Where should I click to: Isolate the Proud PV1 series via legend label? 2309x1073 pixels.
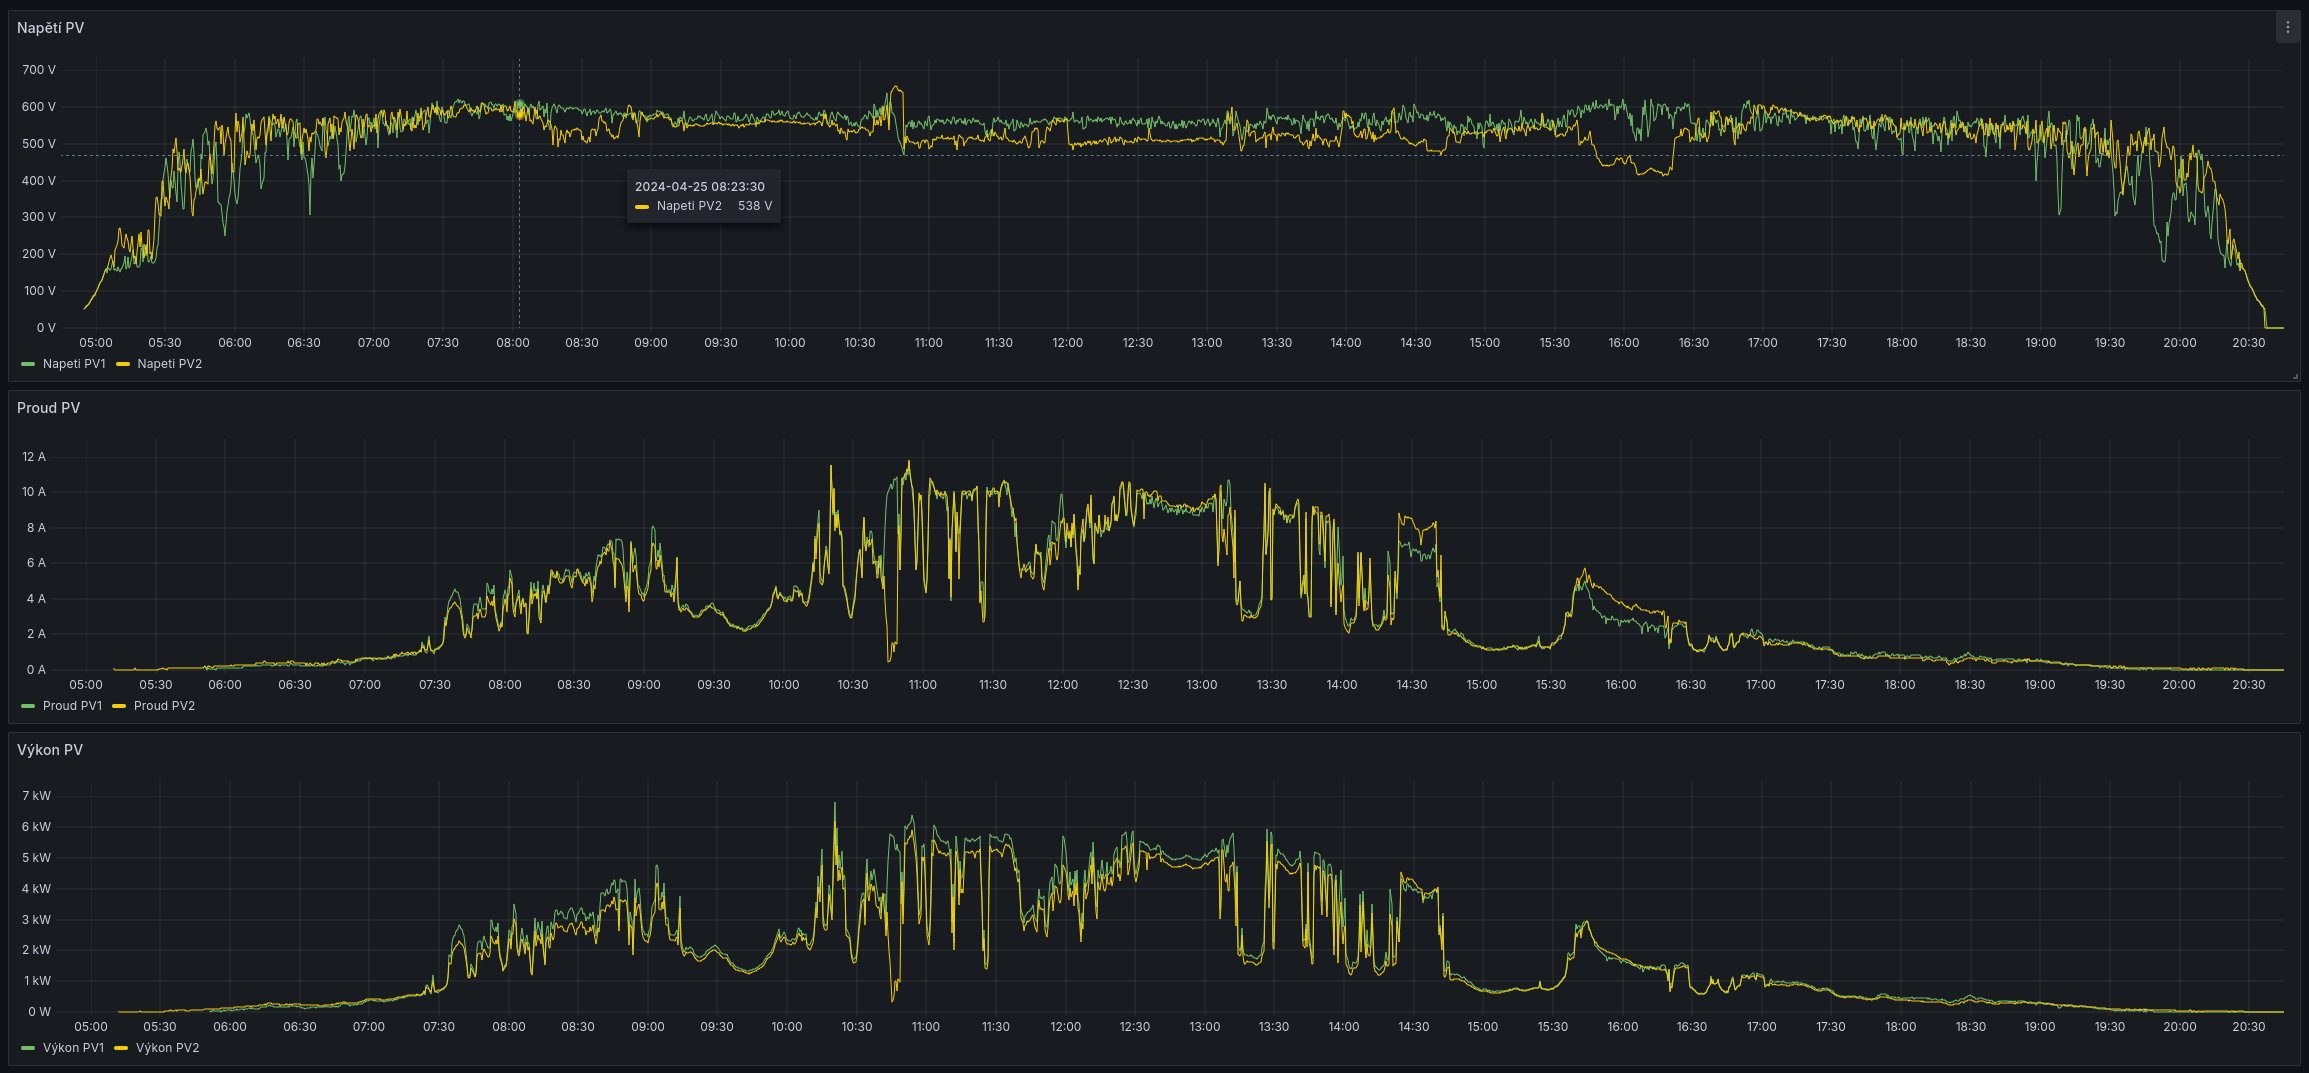(72, 706)
